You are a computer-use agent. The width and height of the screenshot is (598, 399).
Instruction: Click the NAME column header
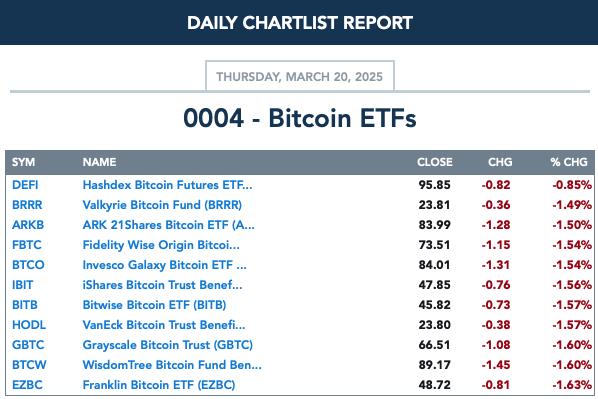coord(99,162)
